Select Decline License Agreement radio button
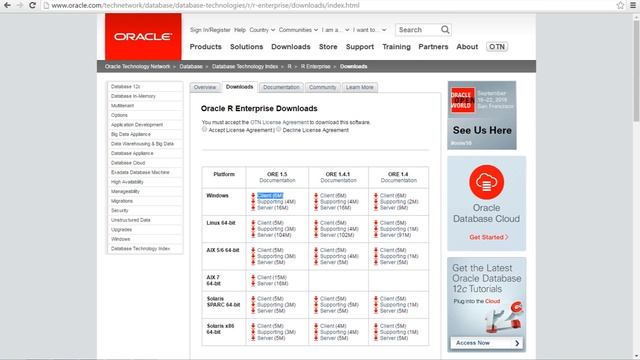The image size is (640, 360). click(278, 129)
